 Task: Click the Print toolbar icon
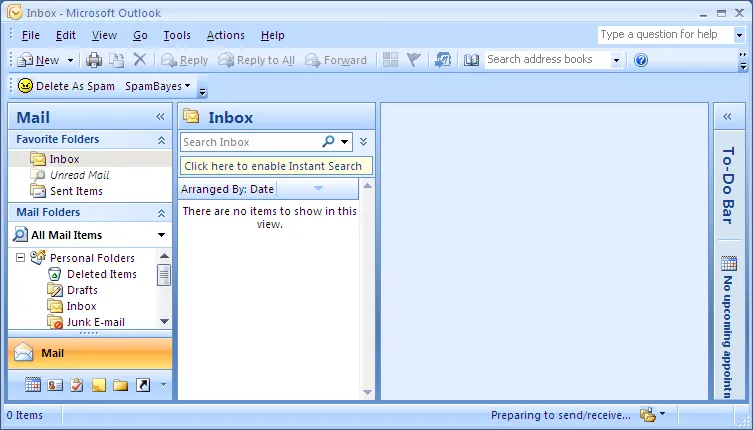pyautogui.click(x=94, y=60)
